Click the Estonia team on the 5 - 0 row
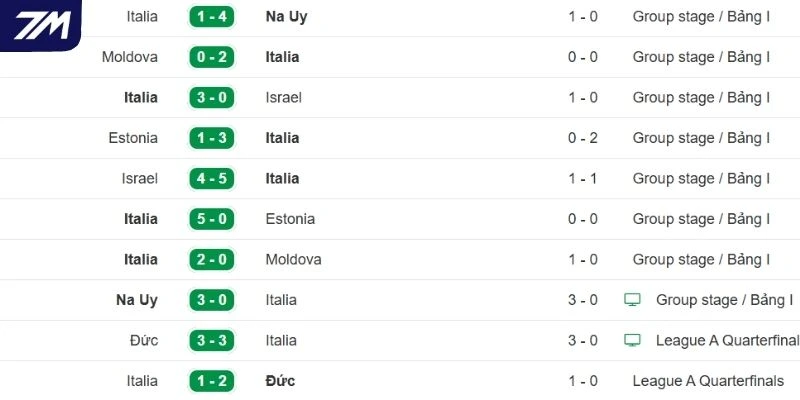The image size is (800, 400). (x=290, y=219)
